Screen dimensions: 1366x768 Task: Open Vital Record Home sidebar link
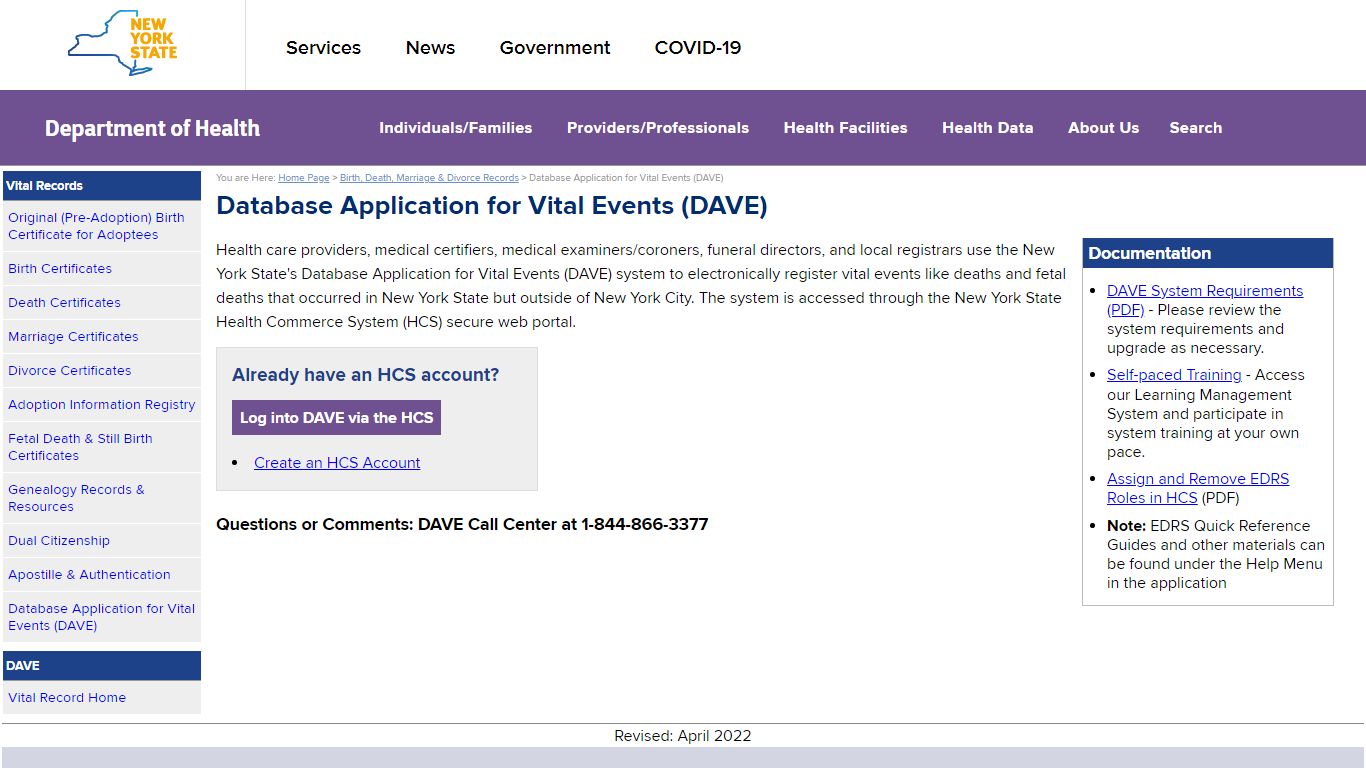[101, 697]
